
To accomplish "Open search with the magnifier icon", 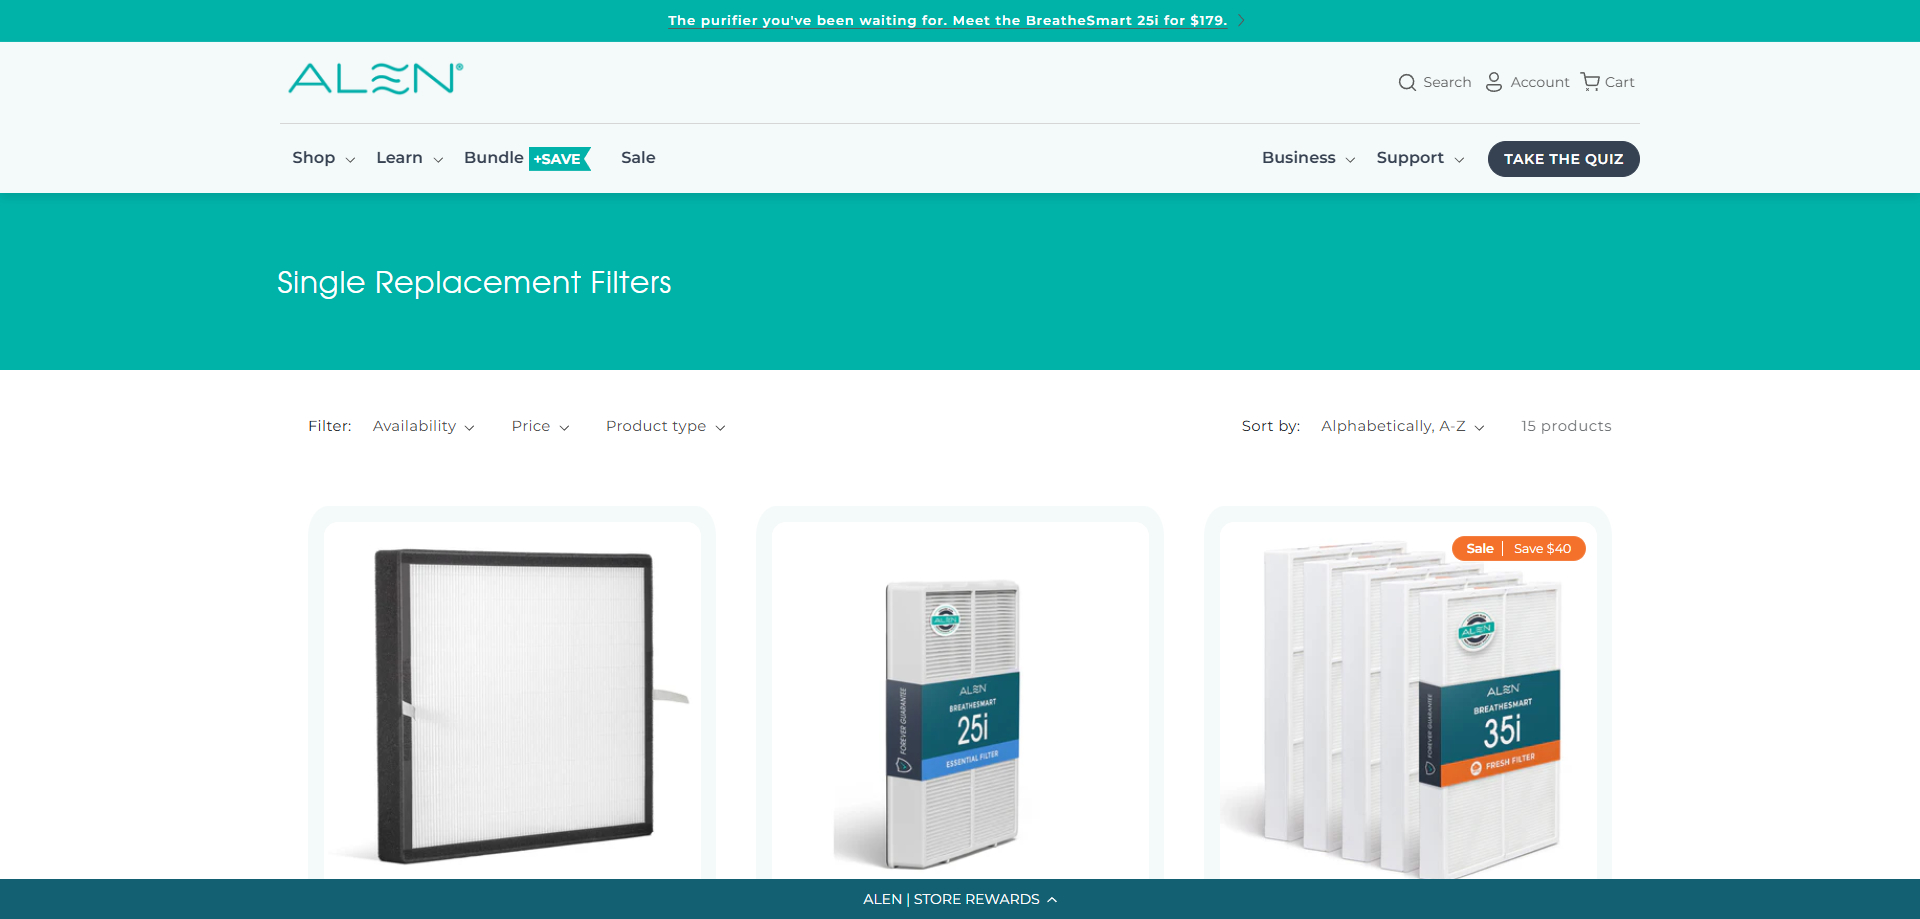I will click(1407, 82).
